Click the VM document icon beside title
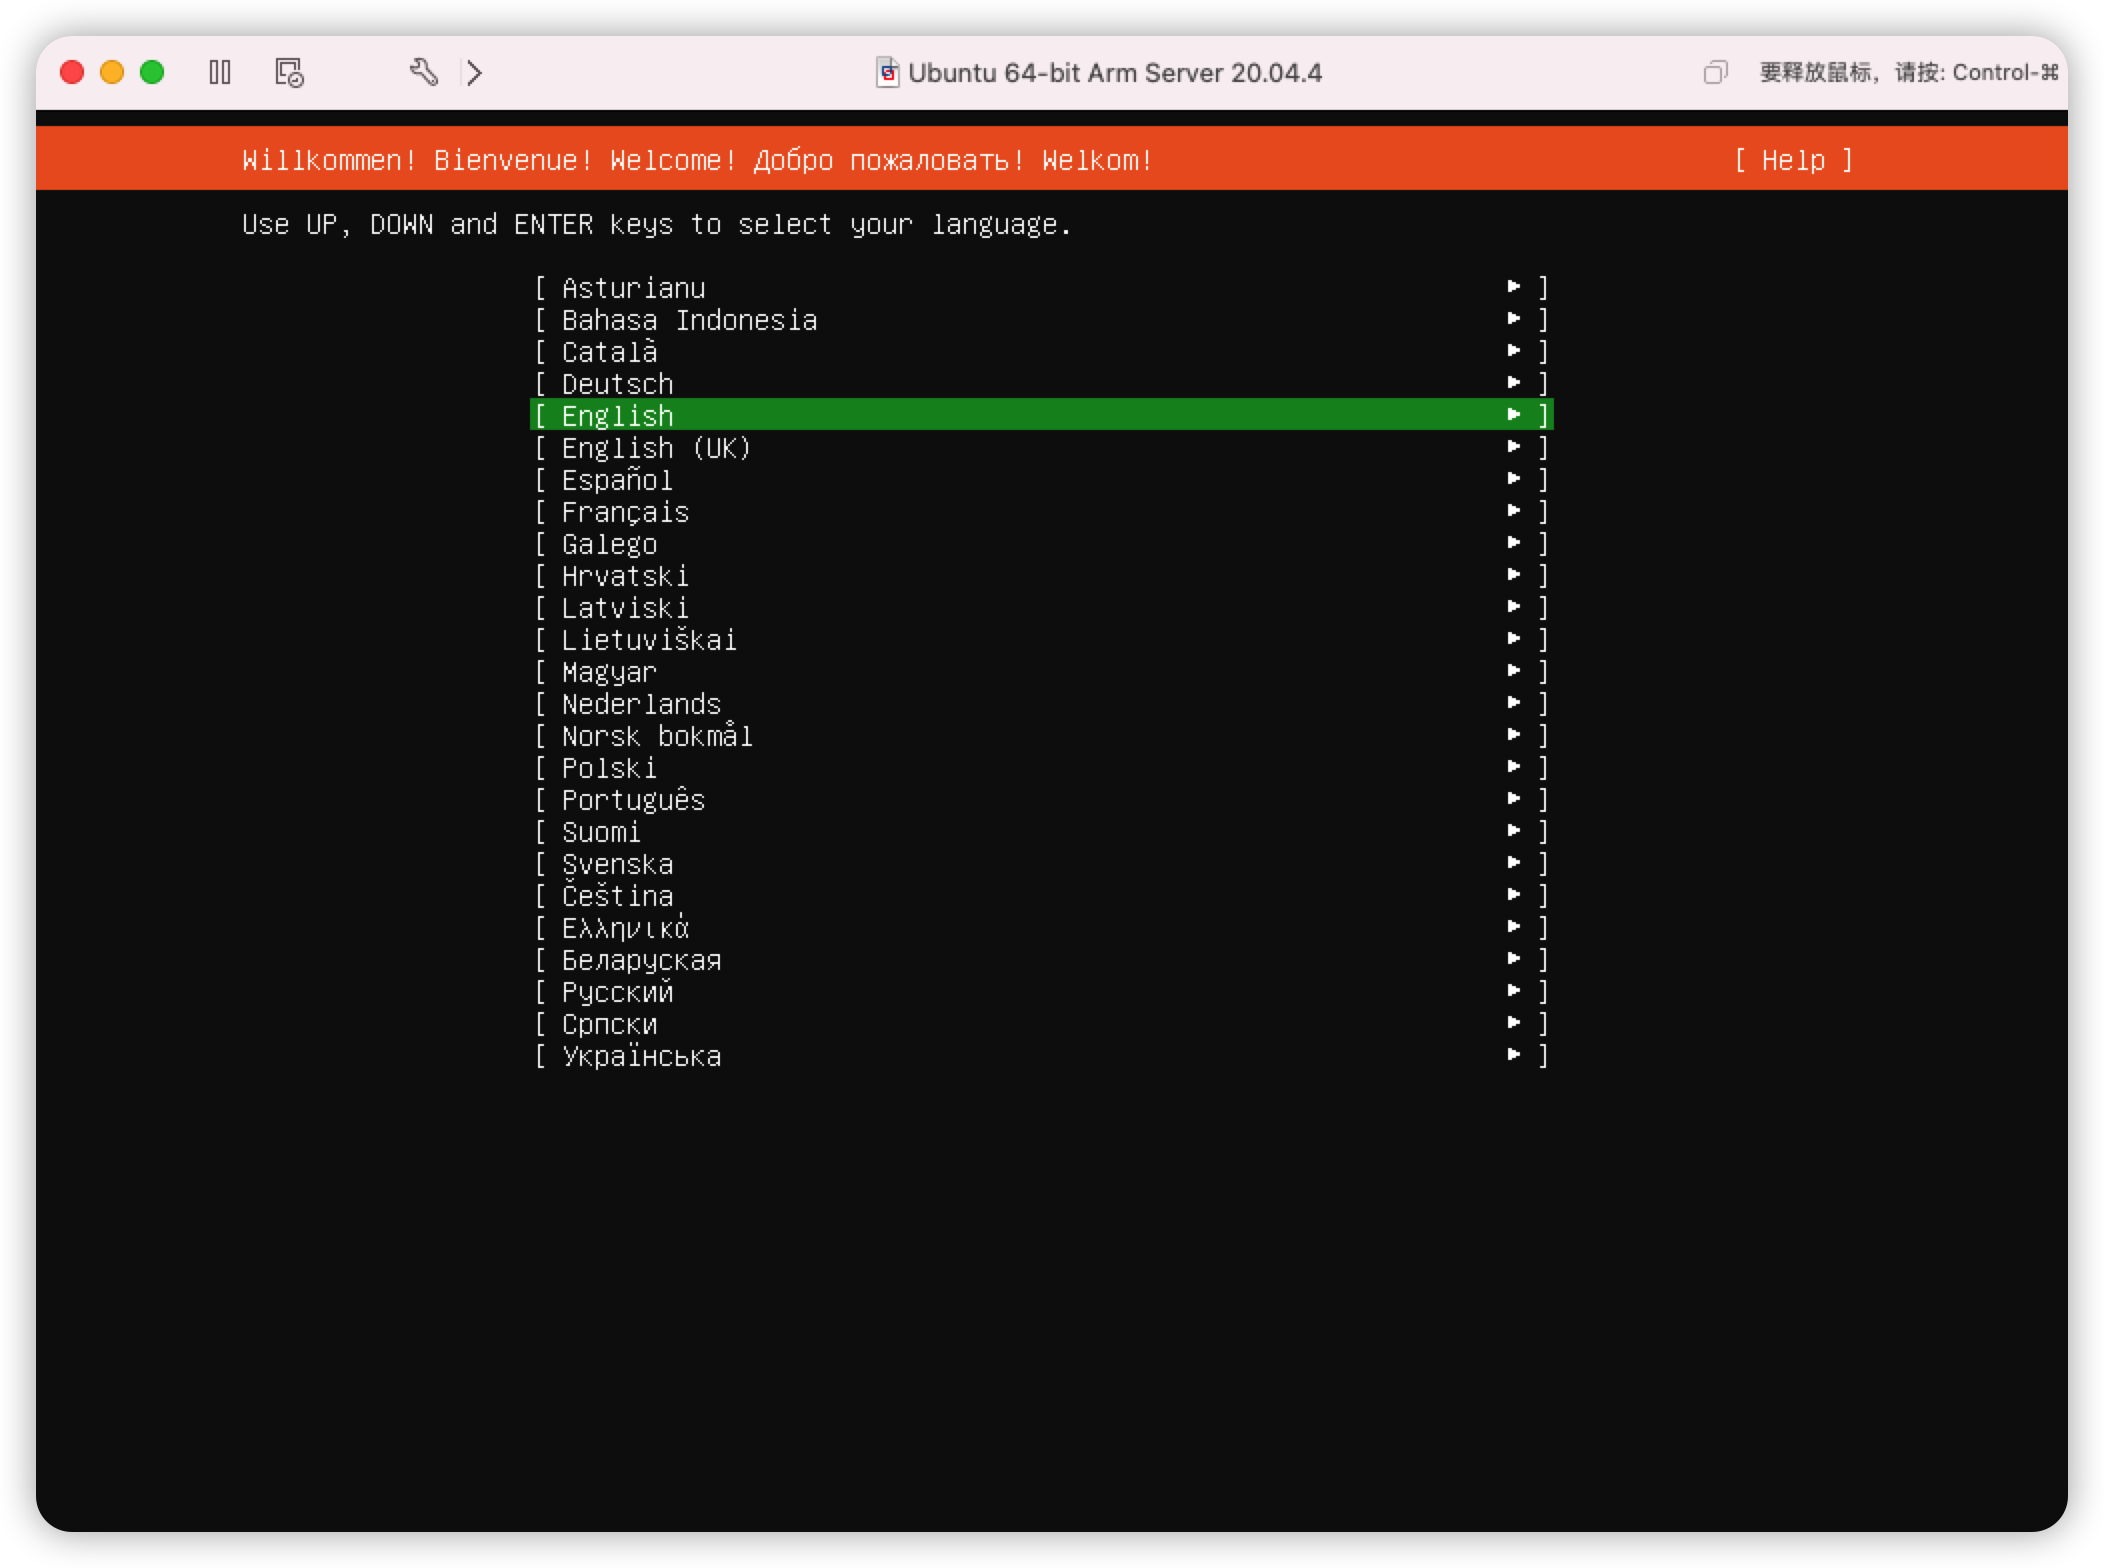 888,72
